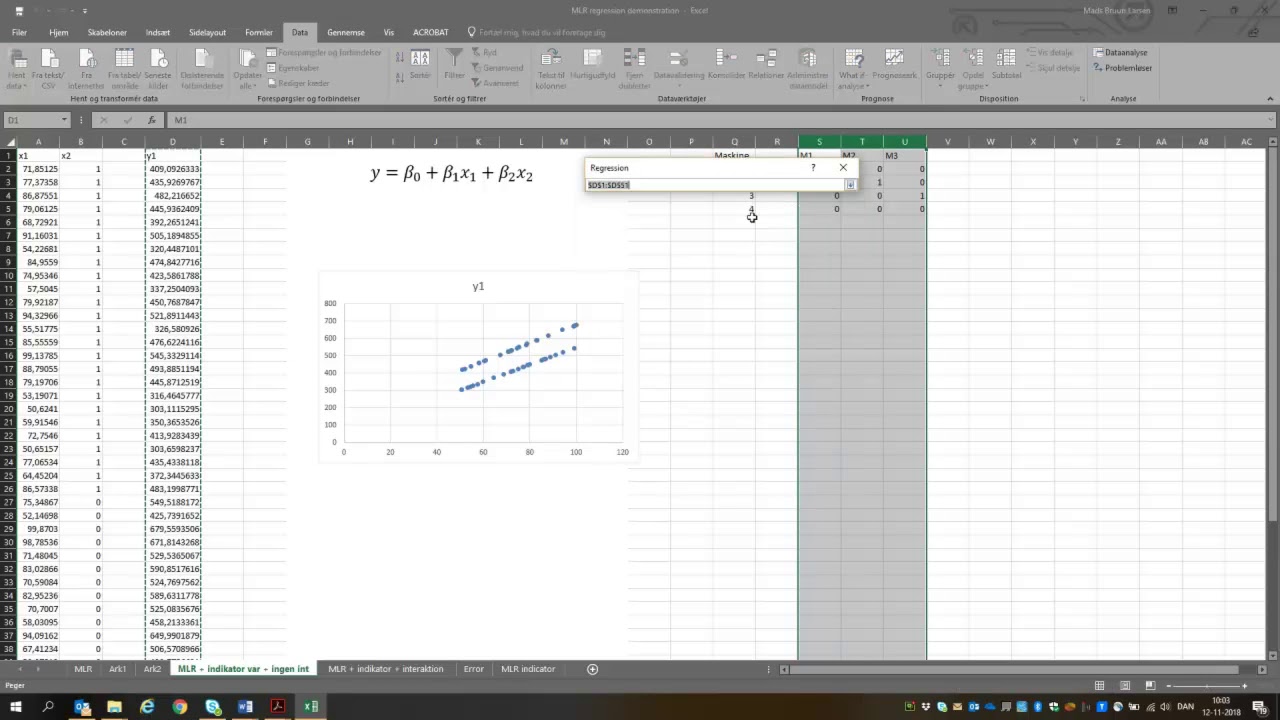Open Word from the taskbar
The height and width of the screenshot is (720, 1280).
(x=245, y=707)
